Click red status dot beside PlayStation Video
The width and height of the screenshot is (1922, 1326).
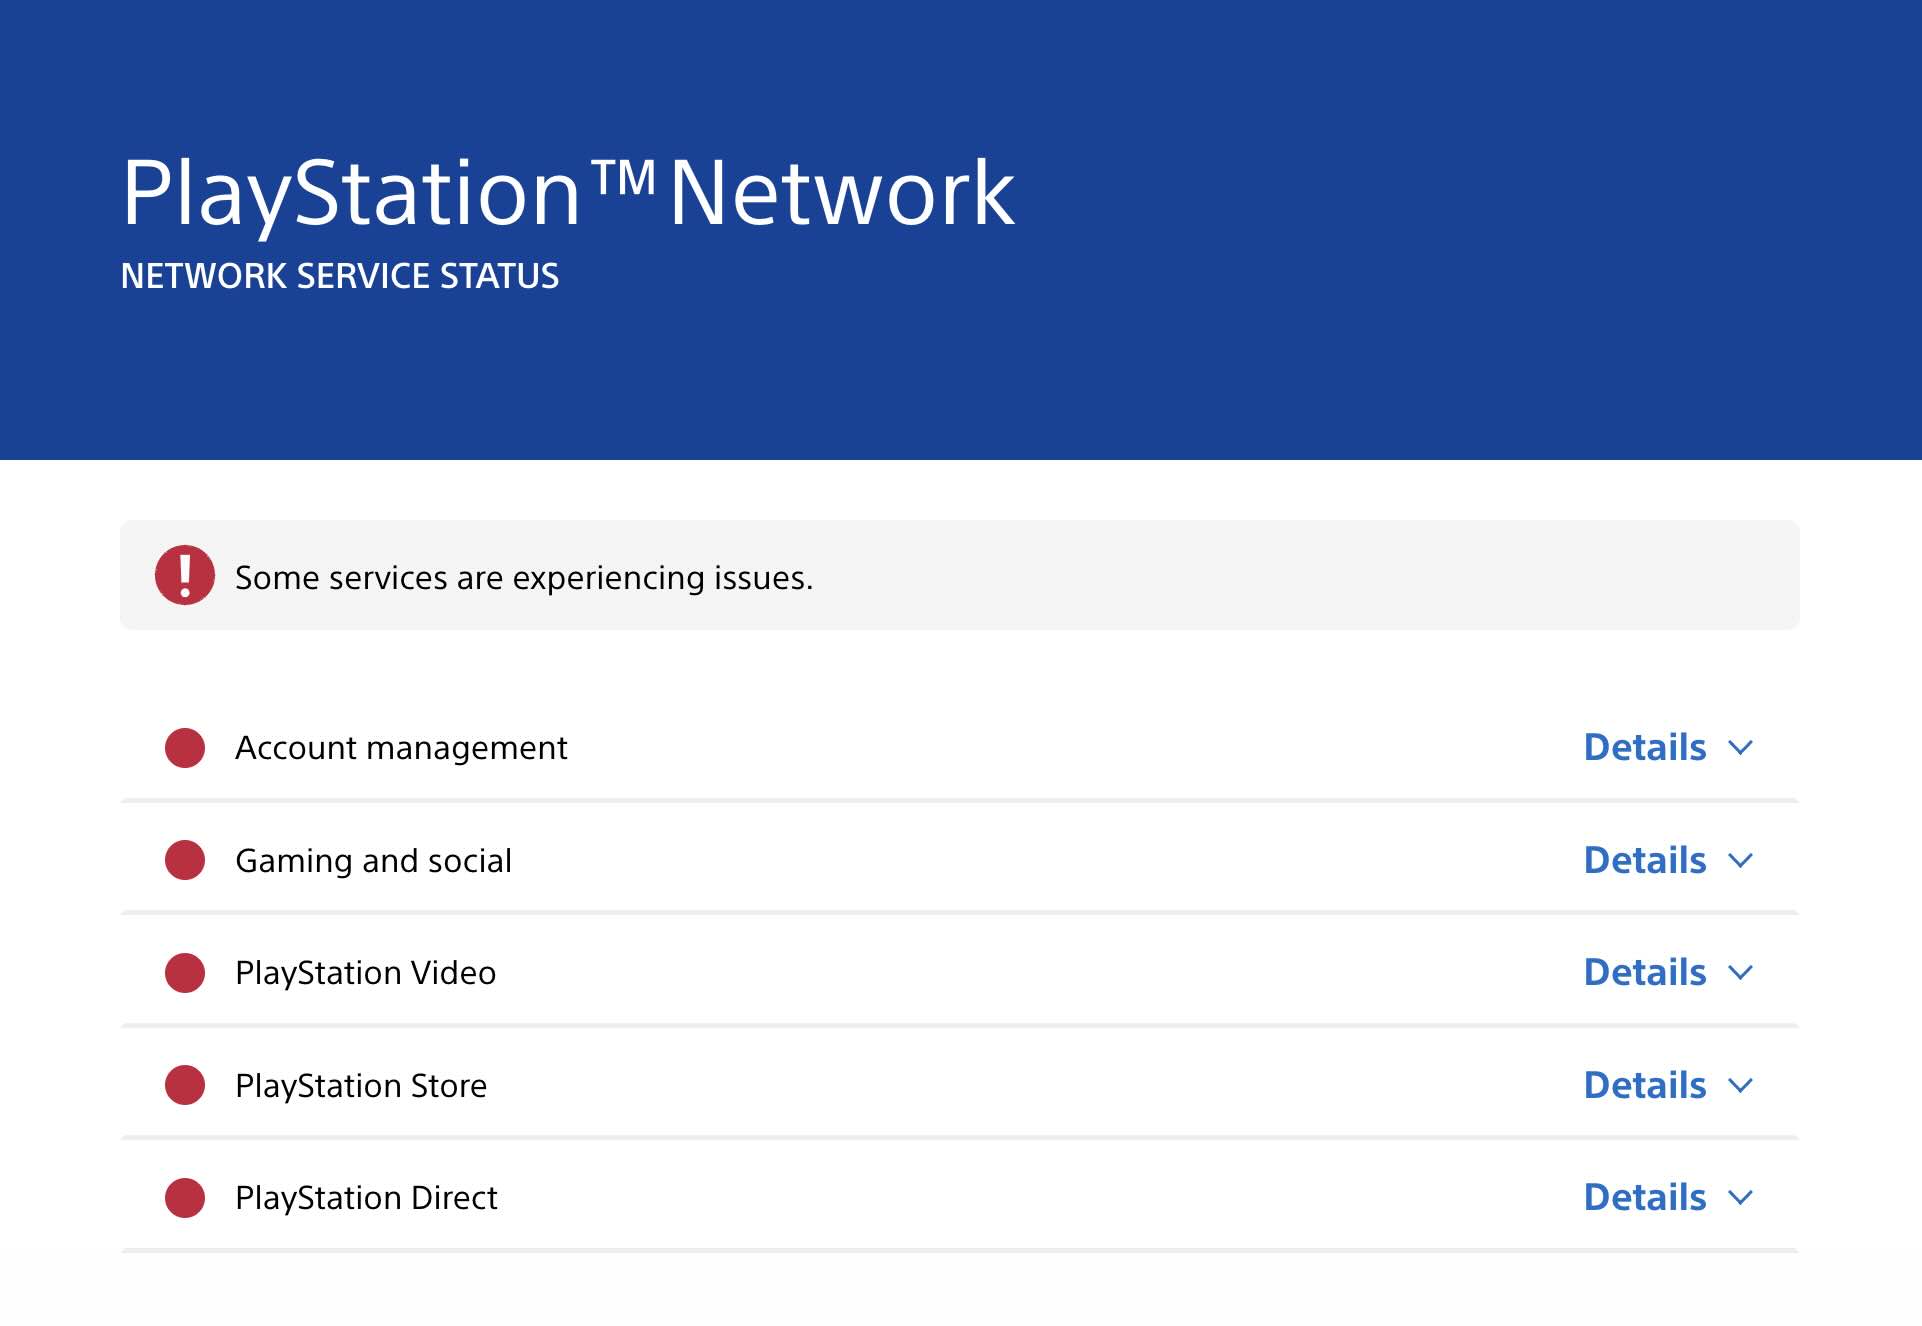pyautogui.click(x=185, y=973)
